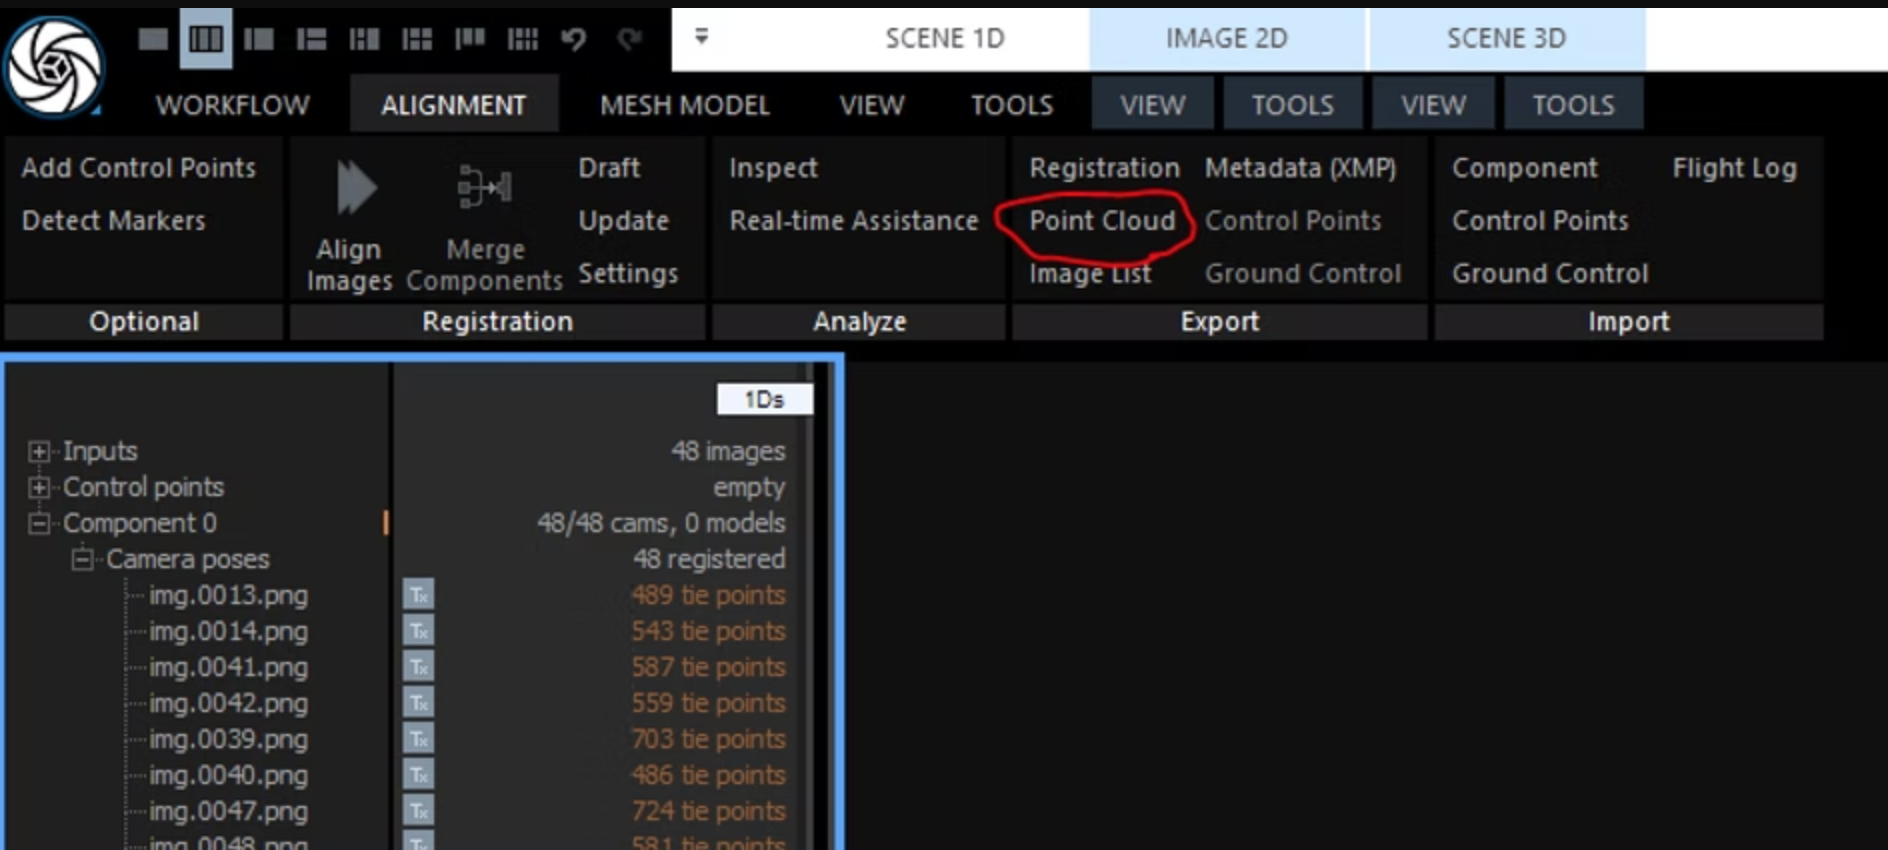The height and width of the screenshot is (850, 1888).
Task: Switch to the MESH MODEL ribbon tab
Action: (x=684, y=105)
